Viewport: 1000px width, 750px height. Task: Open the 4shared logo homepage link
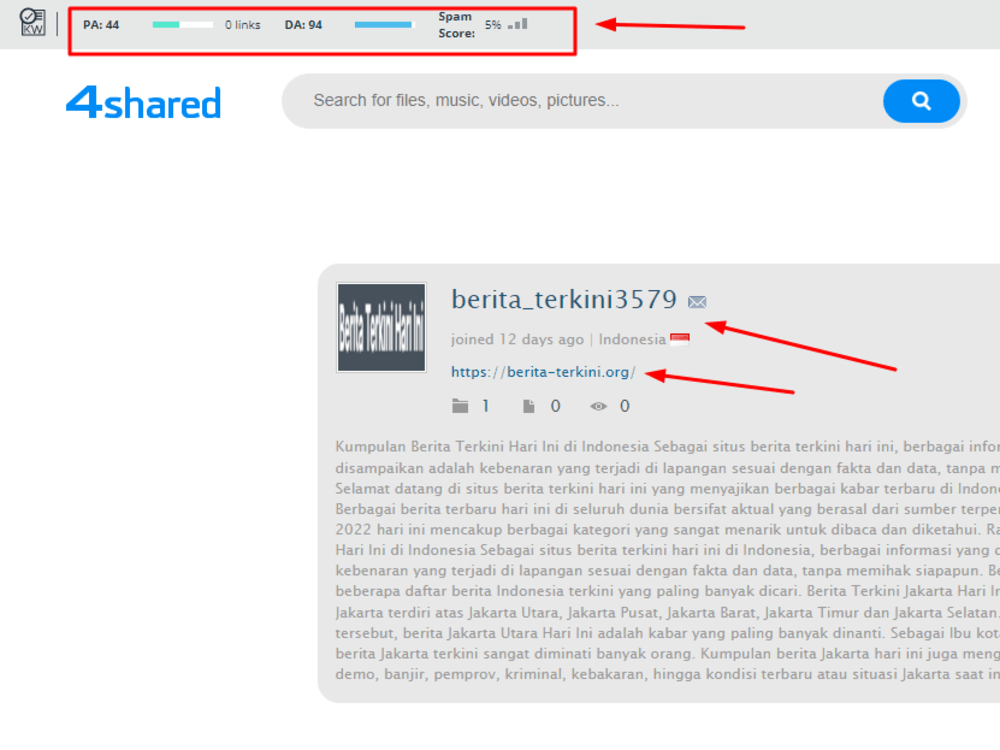143,103
